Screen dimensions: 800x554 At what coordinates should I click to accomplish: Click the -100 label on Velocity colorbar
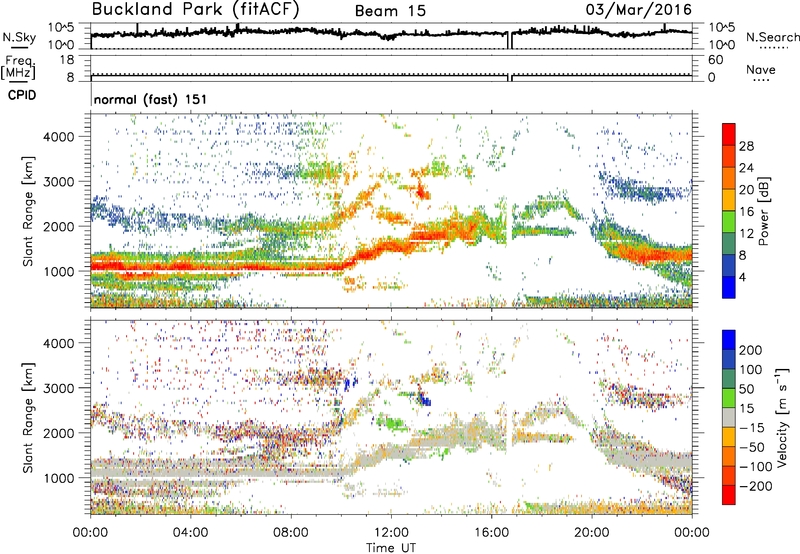(756, 467)
